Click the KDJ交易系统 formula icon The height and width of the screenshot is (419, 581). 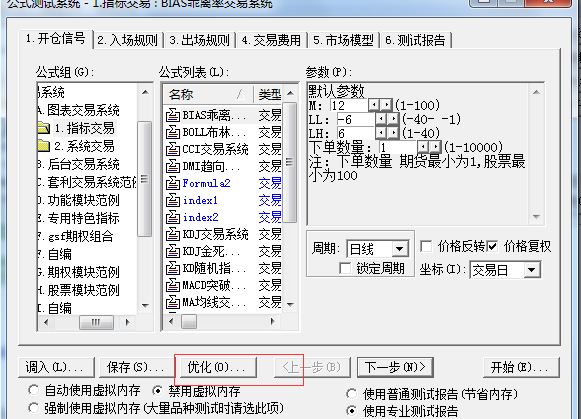tap(173, 234)
